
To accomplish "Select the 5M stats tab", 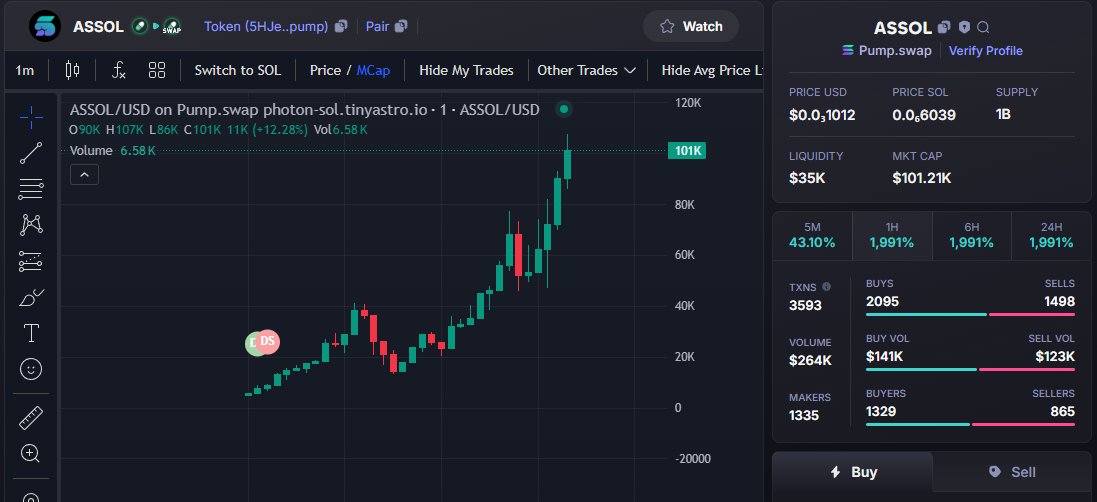I will pos(812,236).
